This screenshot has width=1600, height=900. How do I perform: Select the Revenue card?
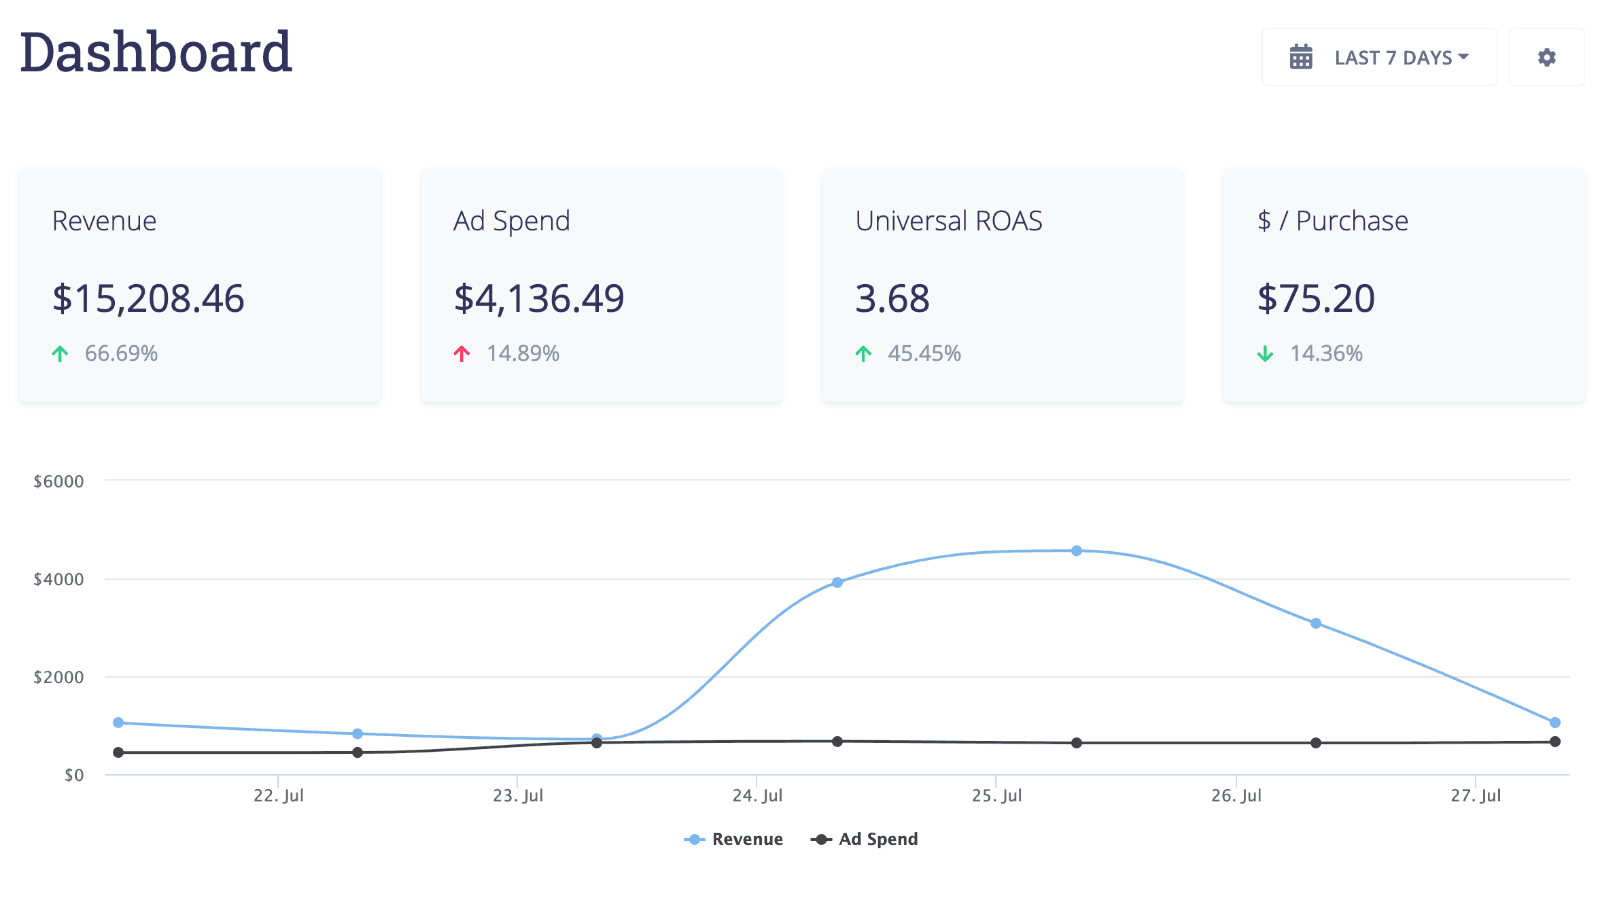coord(199,286)
